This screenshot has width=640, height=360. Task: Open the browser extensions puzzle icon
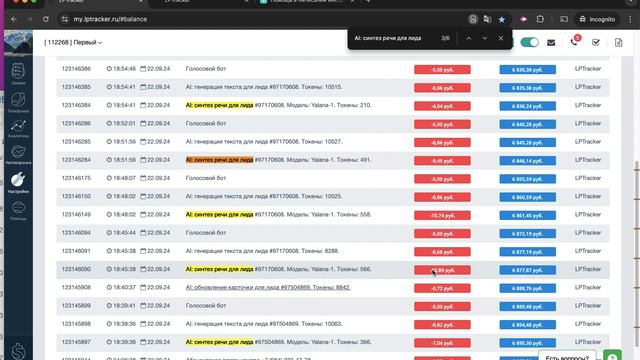pyautogui.click(x=540, y=19)
